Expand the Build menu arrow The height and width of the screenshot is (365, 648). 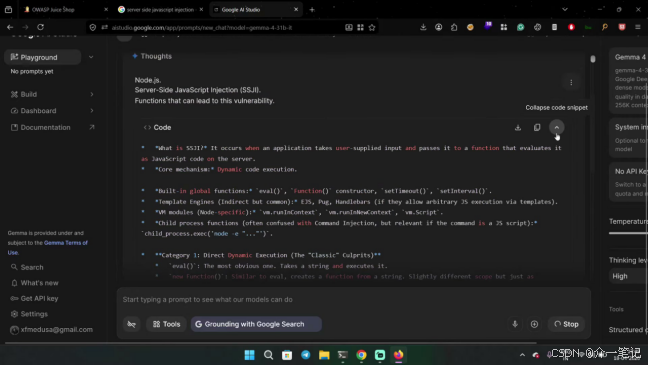coord(92,94)
